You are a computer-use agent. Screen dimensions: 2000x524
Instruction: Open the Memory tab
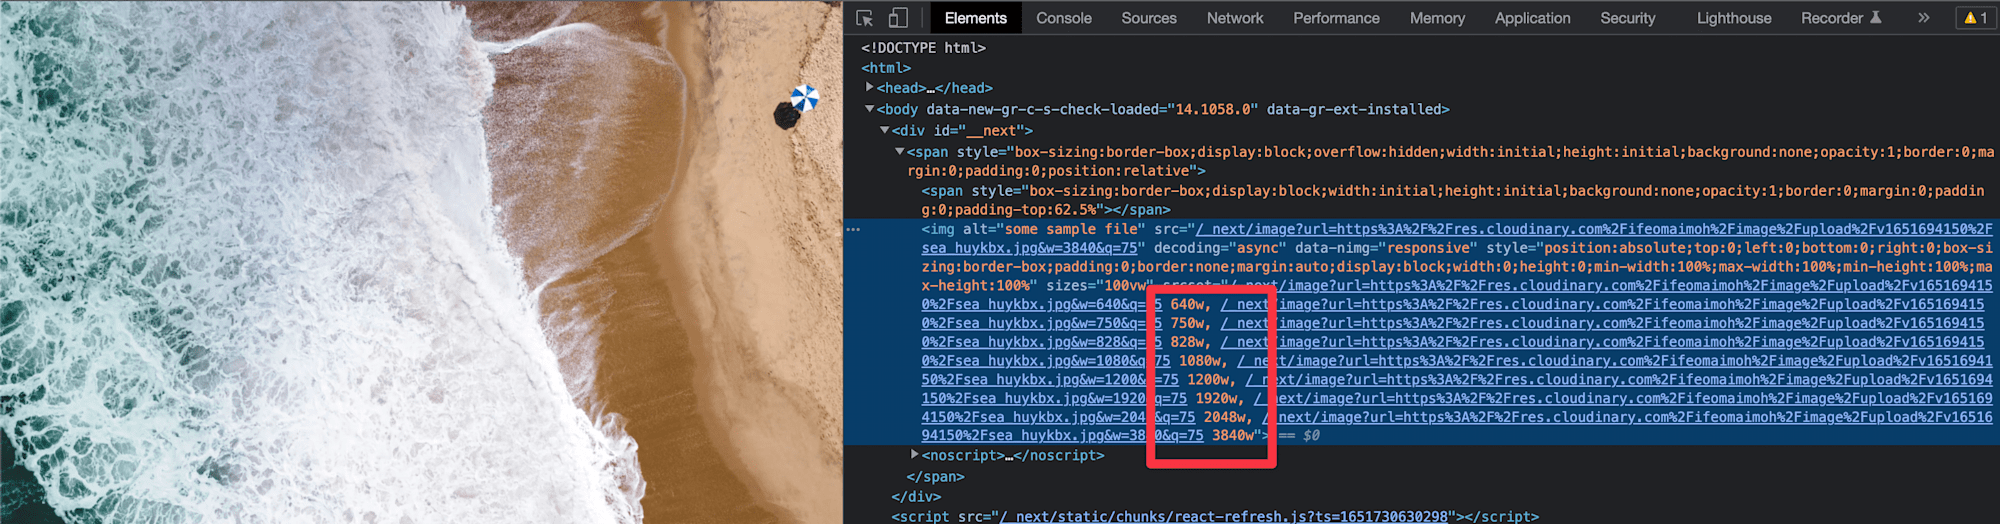coord(1437,18)
